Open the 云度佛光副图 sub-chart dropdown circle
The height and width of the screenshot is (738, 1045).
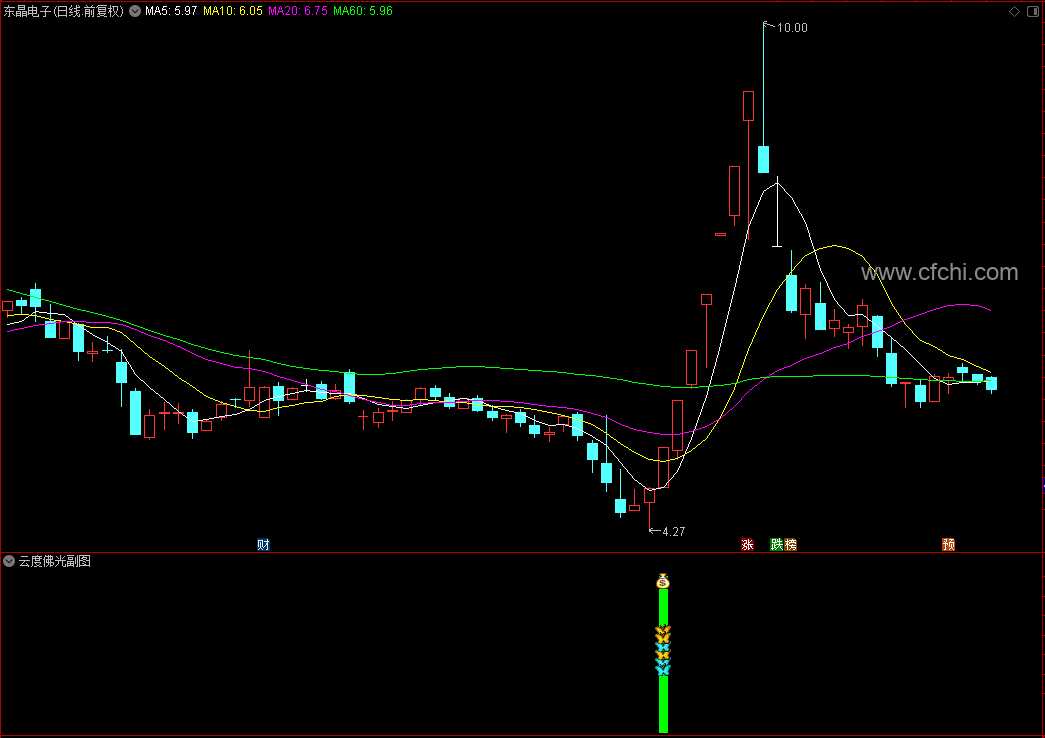point(9,561)
